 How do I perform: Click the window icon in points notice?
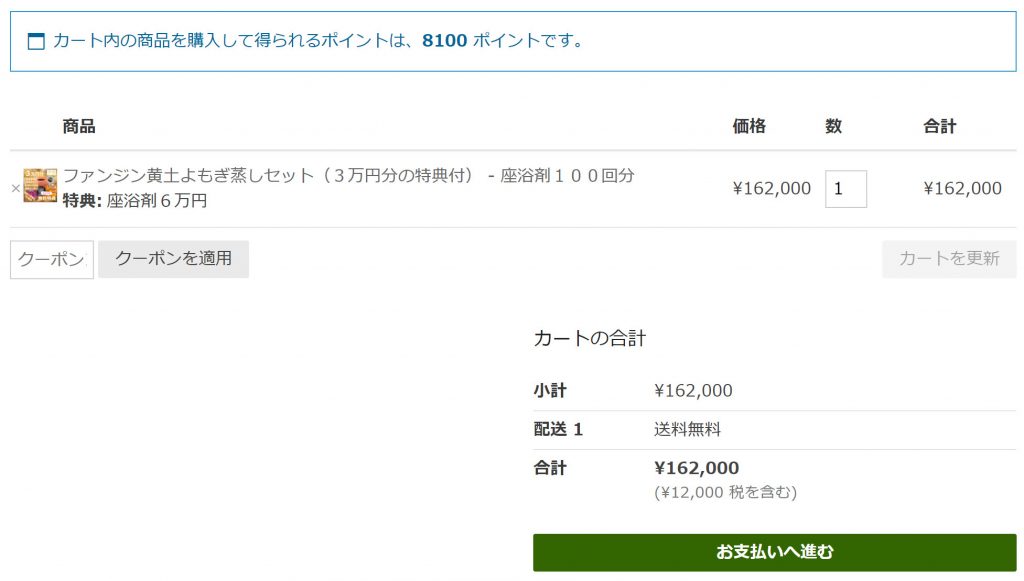coord(36,41)
